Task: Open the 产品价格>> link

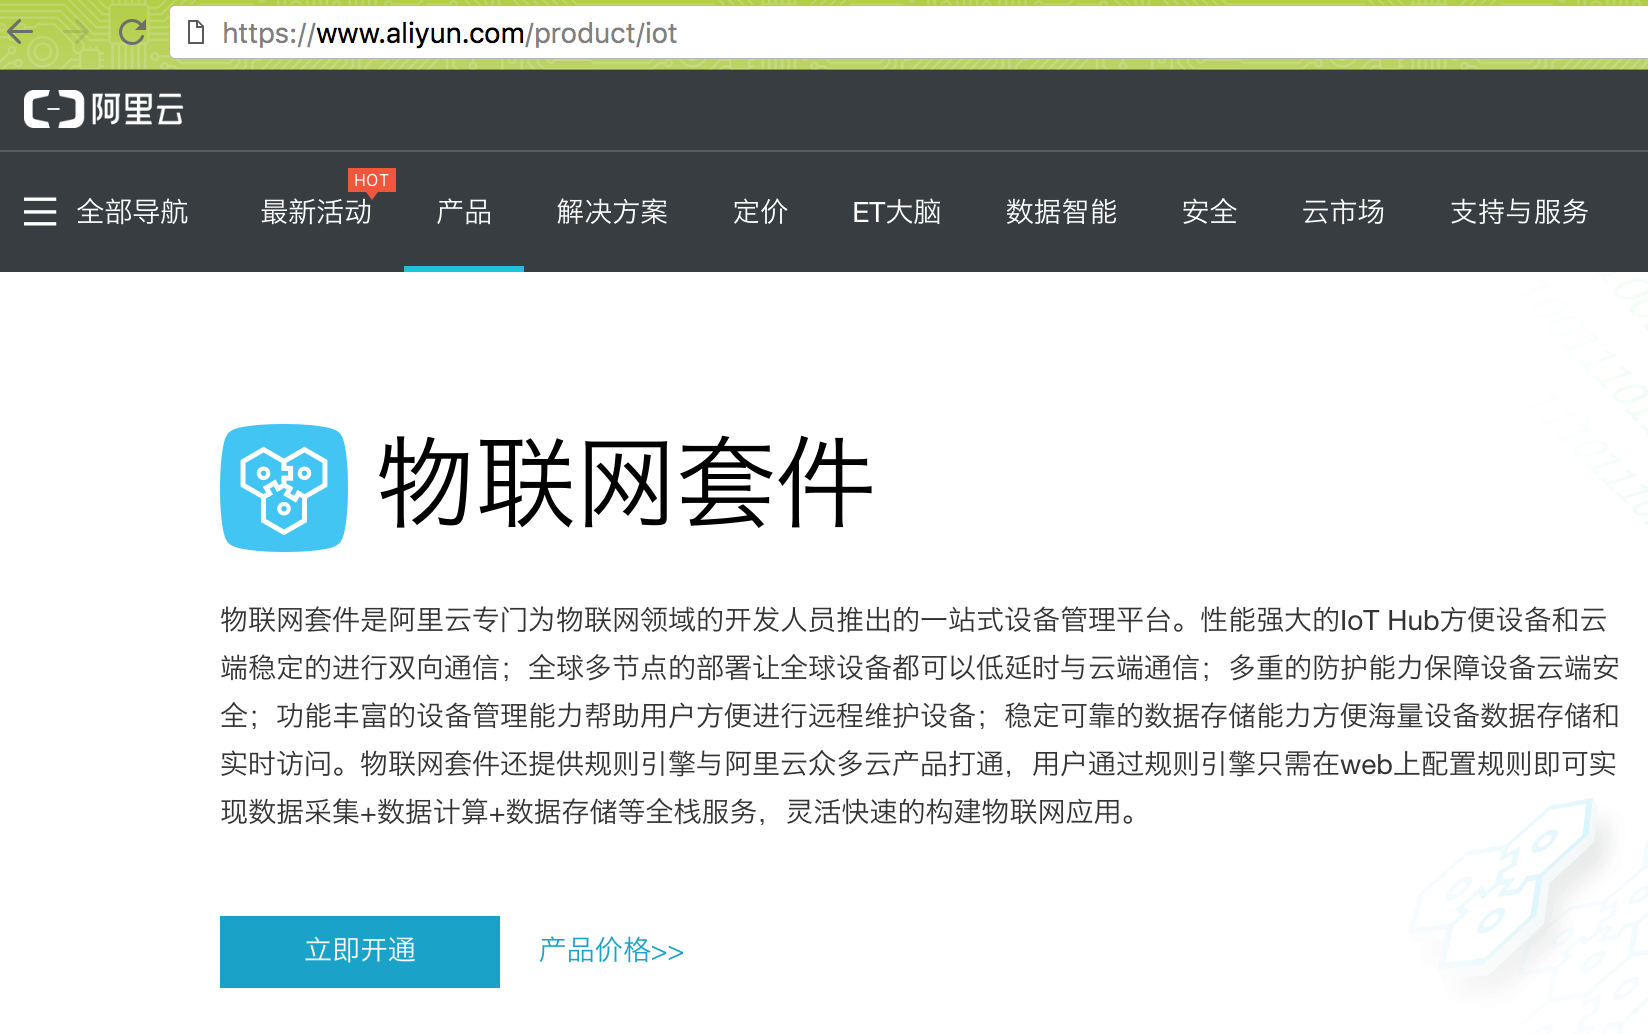Action: click(x=608, y=951)
